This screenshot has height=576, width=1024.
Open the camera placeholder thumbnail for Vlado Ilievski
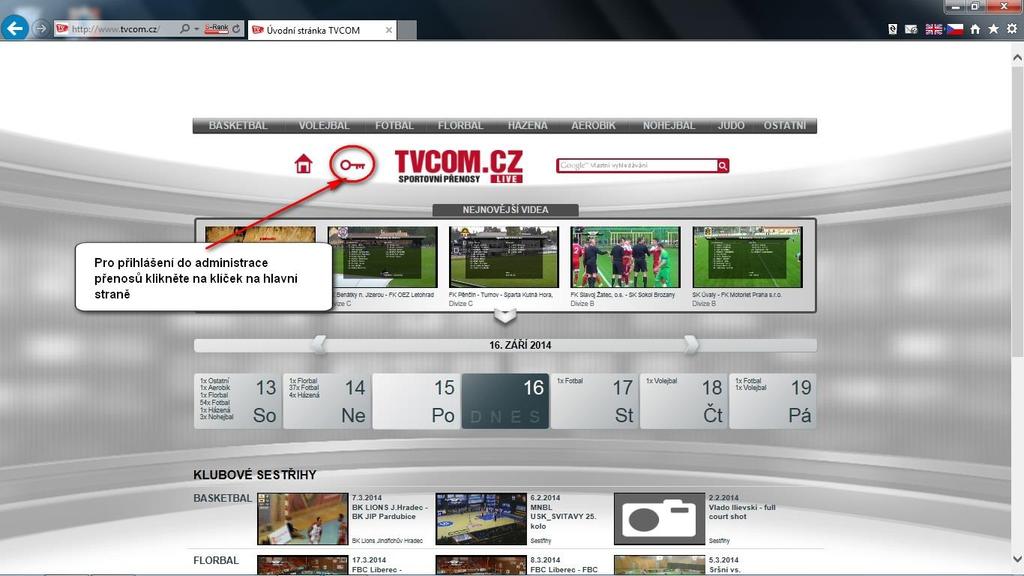tap(660, 519)
